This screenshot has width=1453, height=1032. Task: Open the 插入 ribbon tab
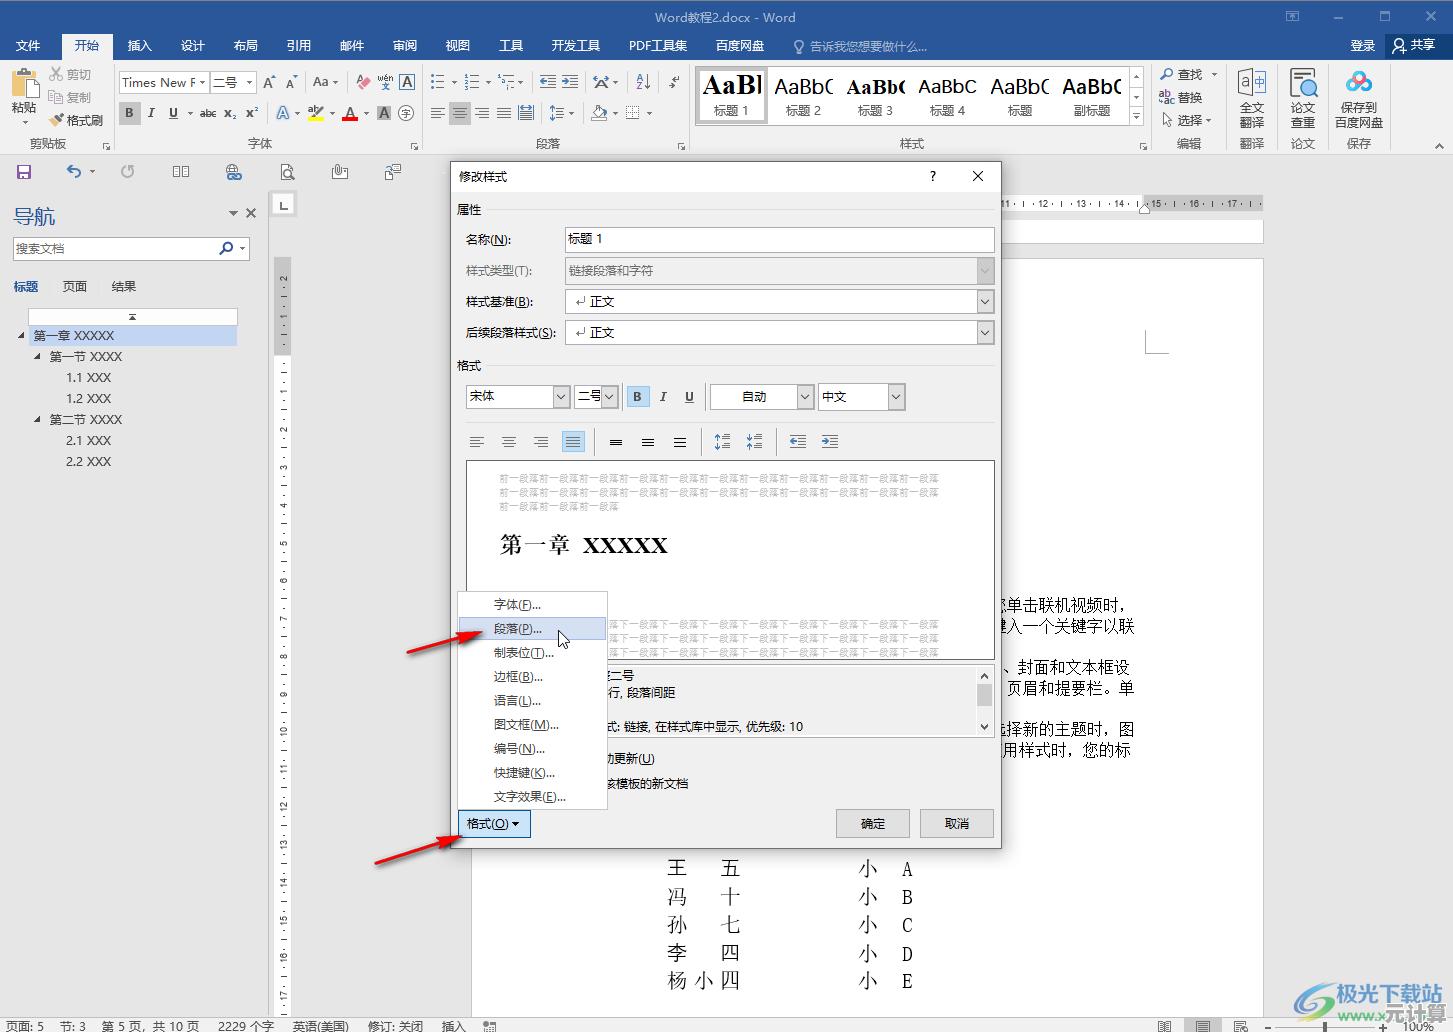pyautogui.click(x=140, y=46)
